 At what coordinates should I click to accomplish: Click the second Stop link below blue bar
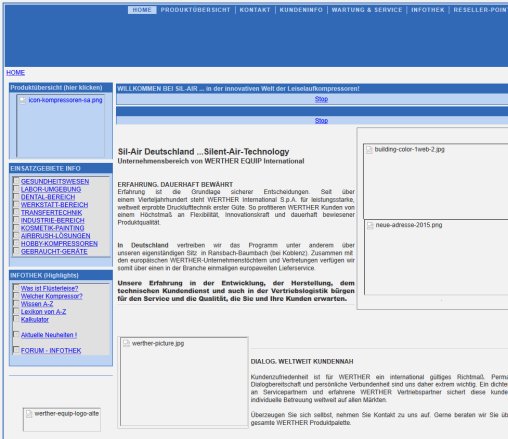pyautogui.click(x=321, y=121)
